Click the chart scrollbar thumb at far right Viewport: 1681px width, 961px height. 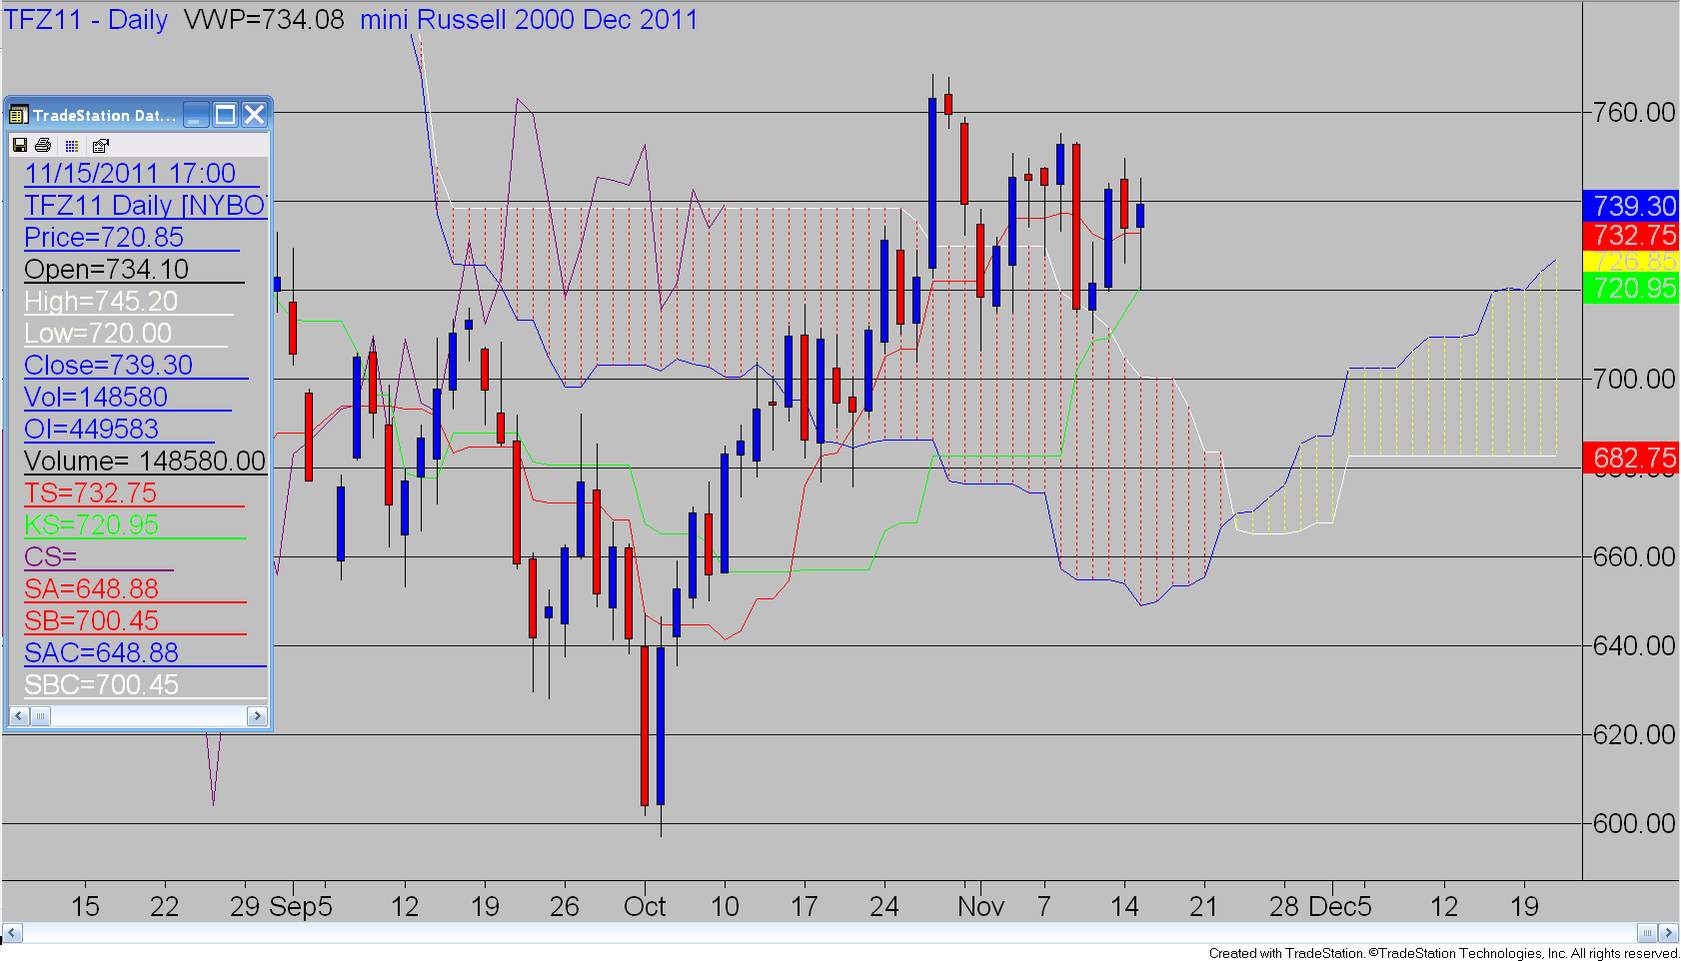coord(1648,933)
